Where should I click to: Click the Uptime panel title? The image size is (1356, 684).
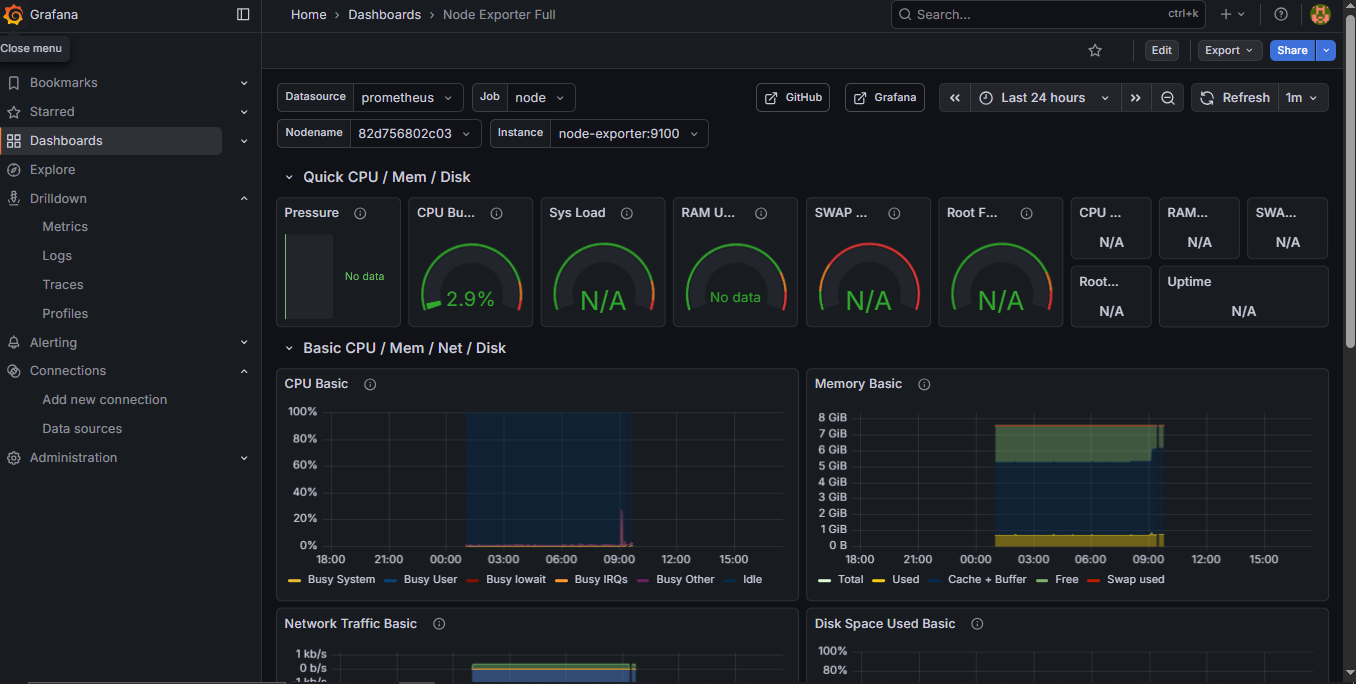click(x=1189, y=282)
